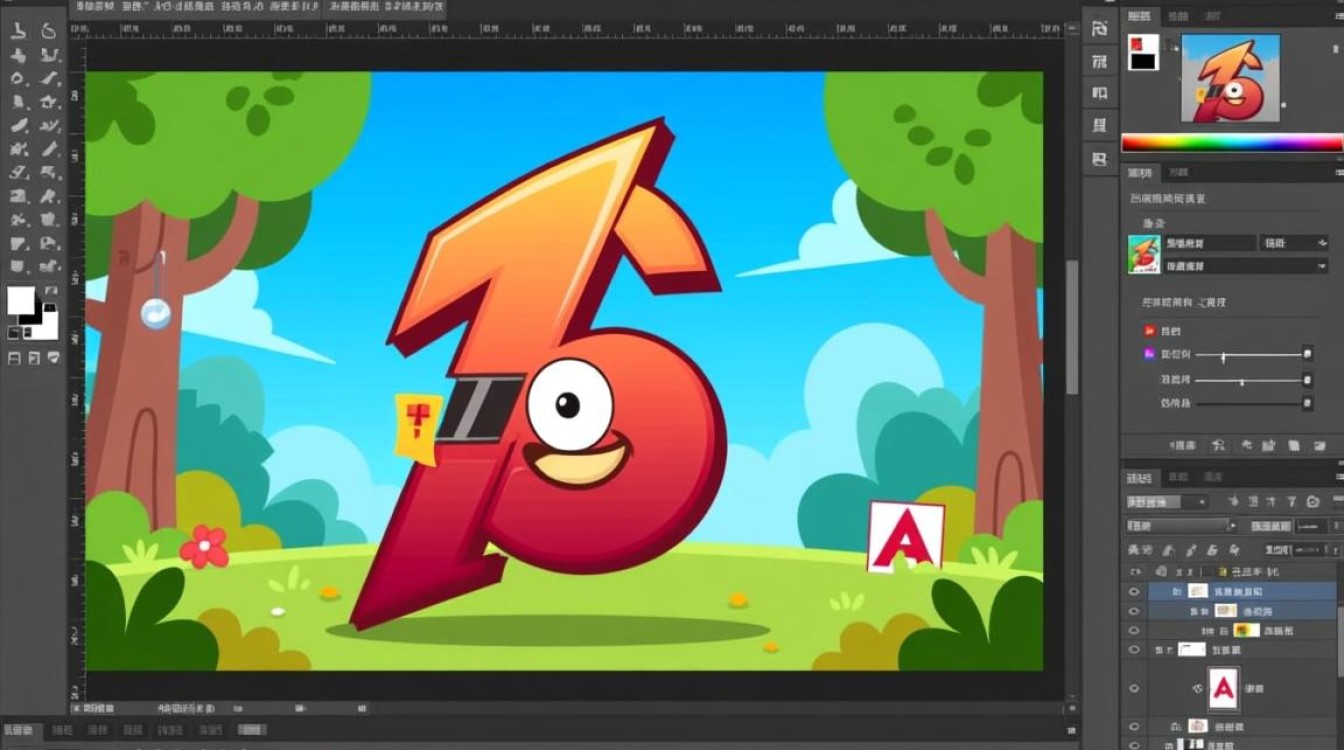Click the bottom icon in the collapsed panel strip
Viewport: 1344px width, 750px height.
(x=1100, y=159)
